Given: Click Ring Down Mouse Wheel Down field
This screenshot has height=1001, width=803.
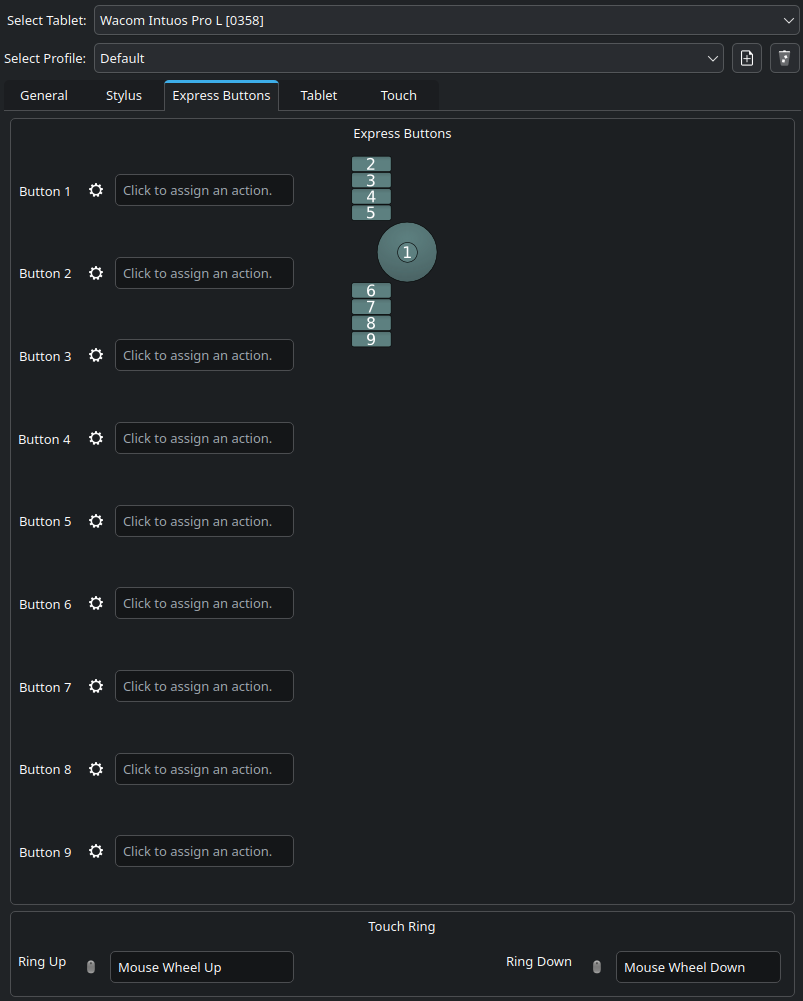Looking at the screenshot, I should [698, 967].
